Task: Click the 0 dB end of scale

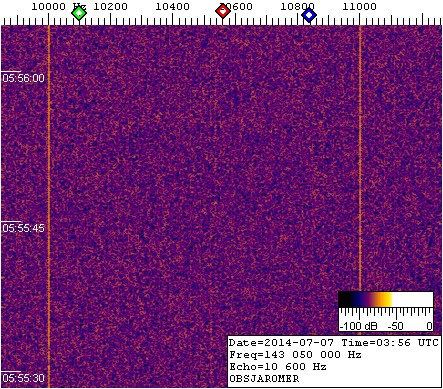Action: [x=430, y=326]
